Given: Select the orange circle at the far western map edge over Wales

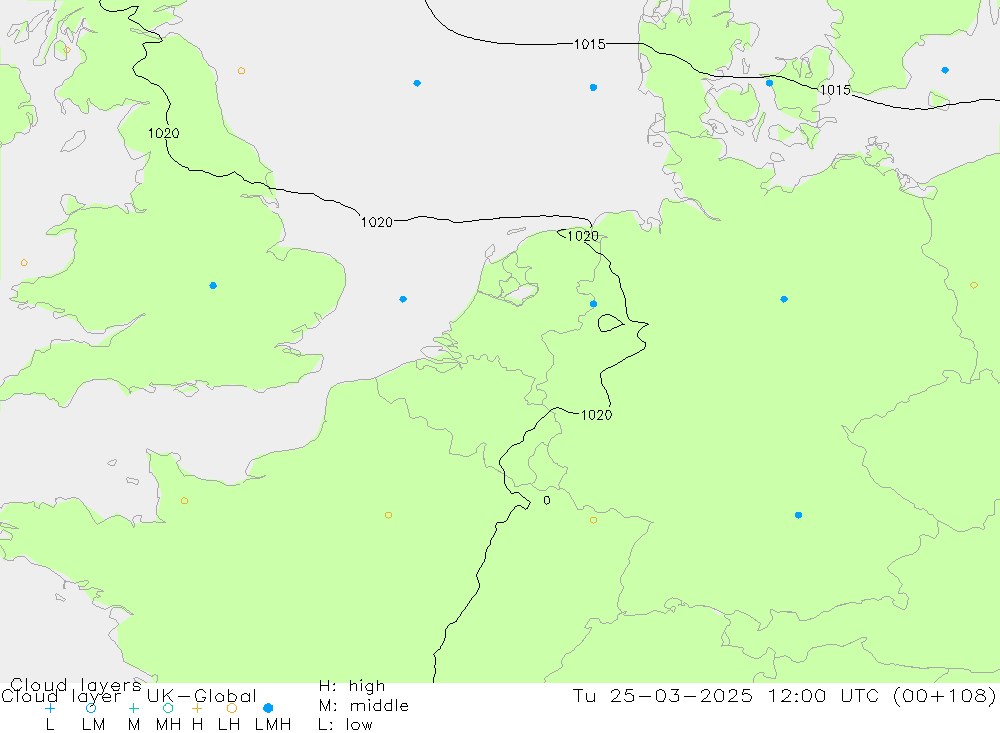Looking at the screenshot, I should [x=24, y=263].
